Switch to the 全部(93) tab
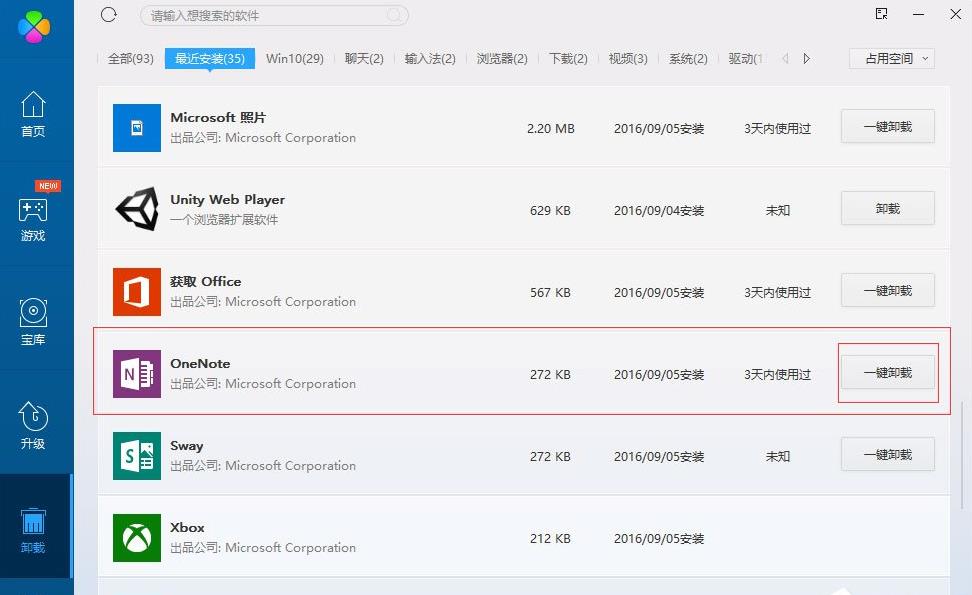 pyautogui.click(x=130, y=59)
